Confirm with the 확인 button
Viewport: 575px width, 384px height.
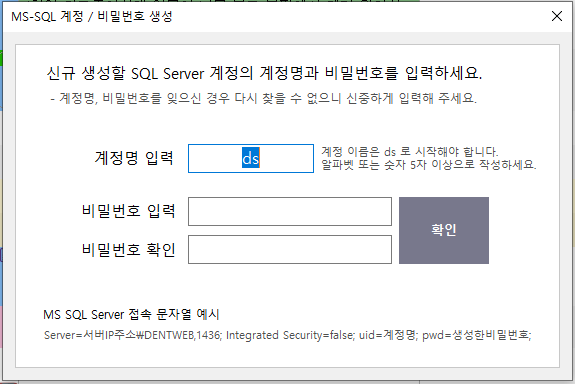pos(444,230)
